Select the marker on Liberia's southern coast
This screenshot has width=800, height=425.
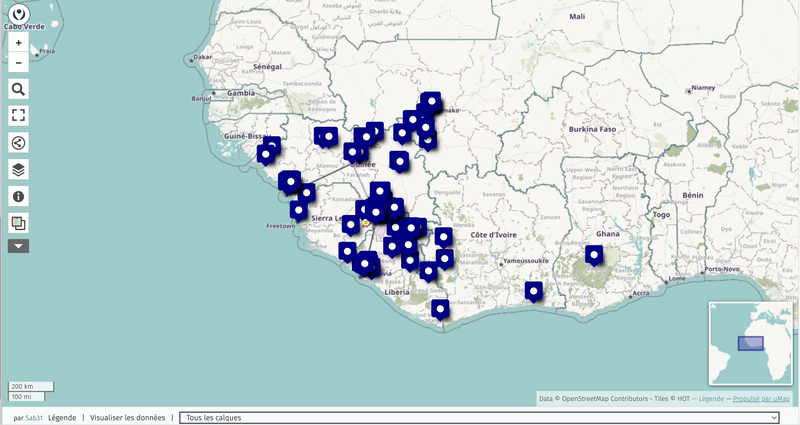click(x=440, y=309)
